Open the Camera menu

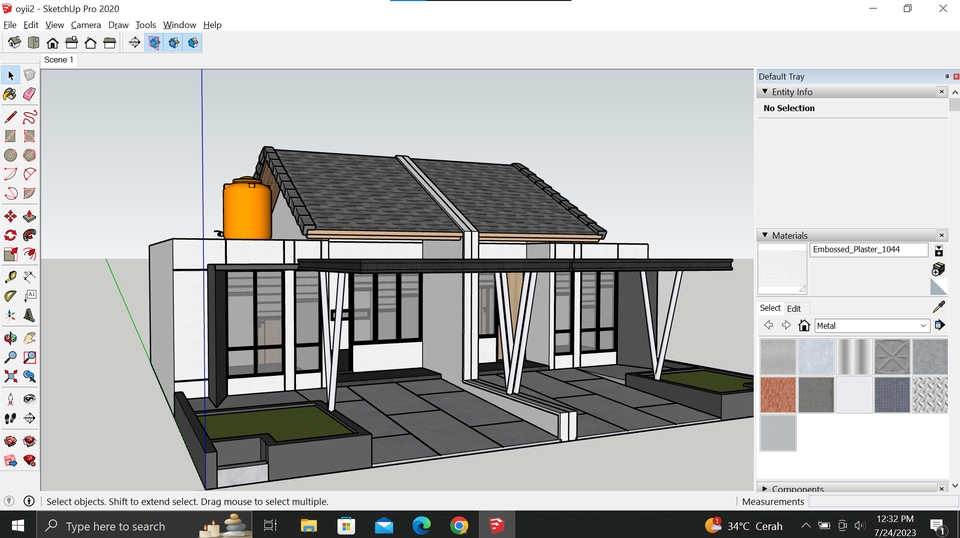pos(86,25)
